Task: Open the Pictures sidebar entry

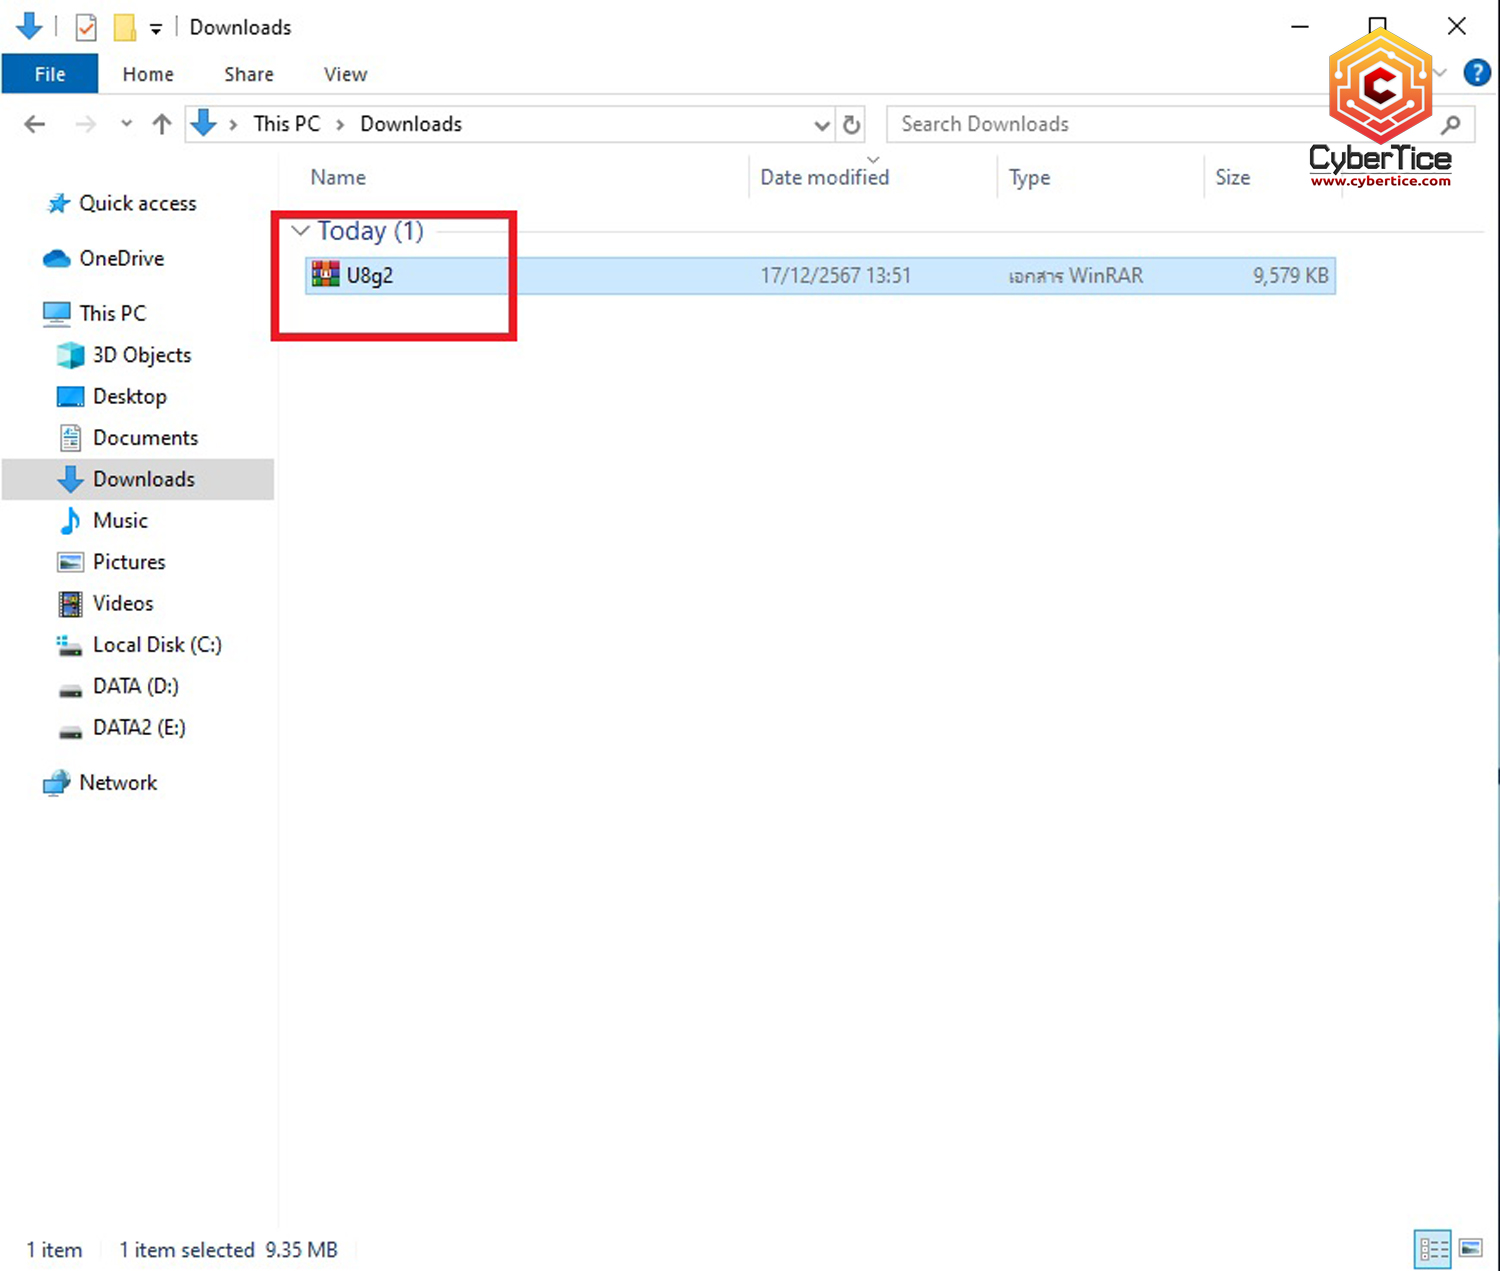Action: coord(128,562)
